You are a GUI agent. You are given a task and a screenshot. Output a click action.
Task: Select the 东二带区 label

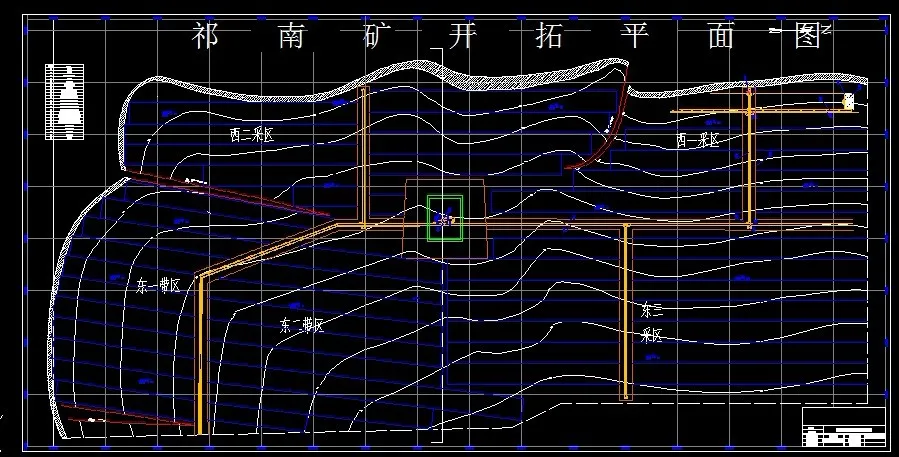[302, 325]
